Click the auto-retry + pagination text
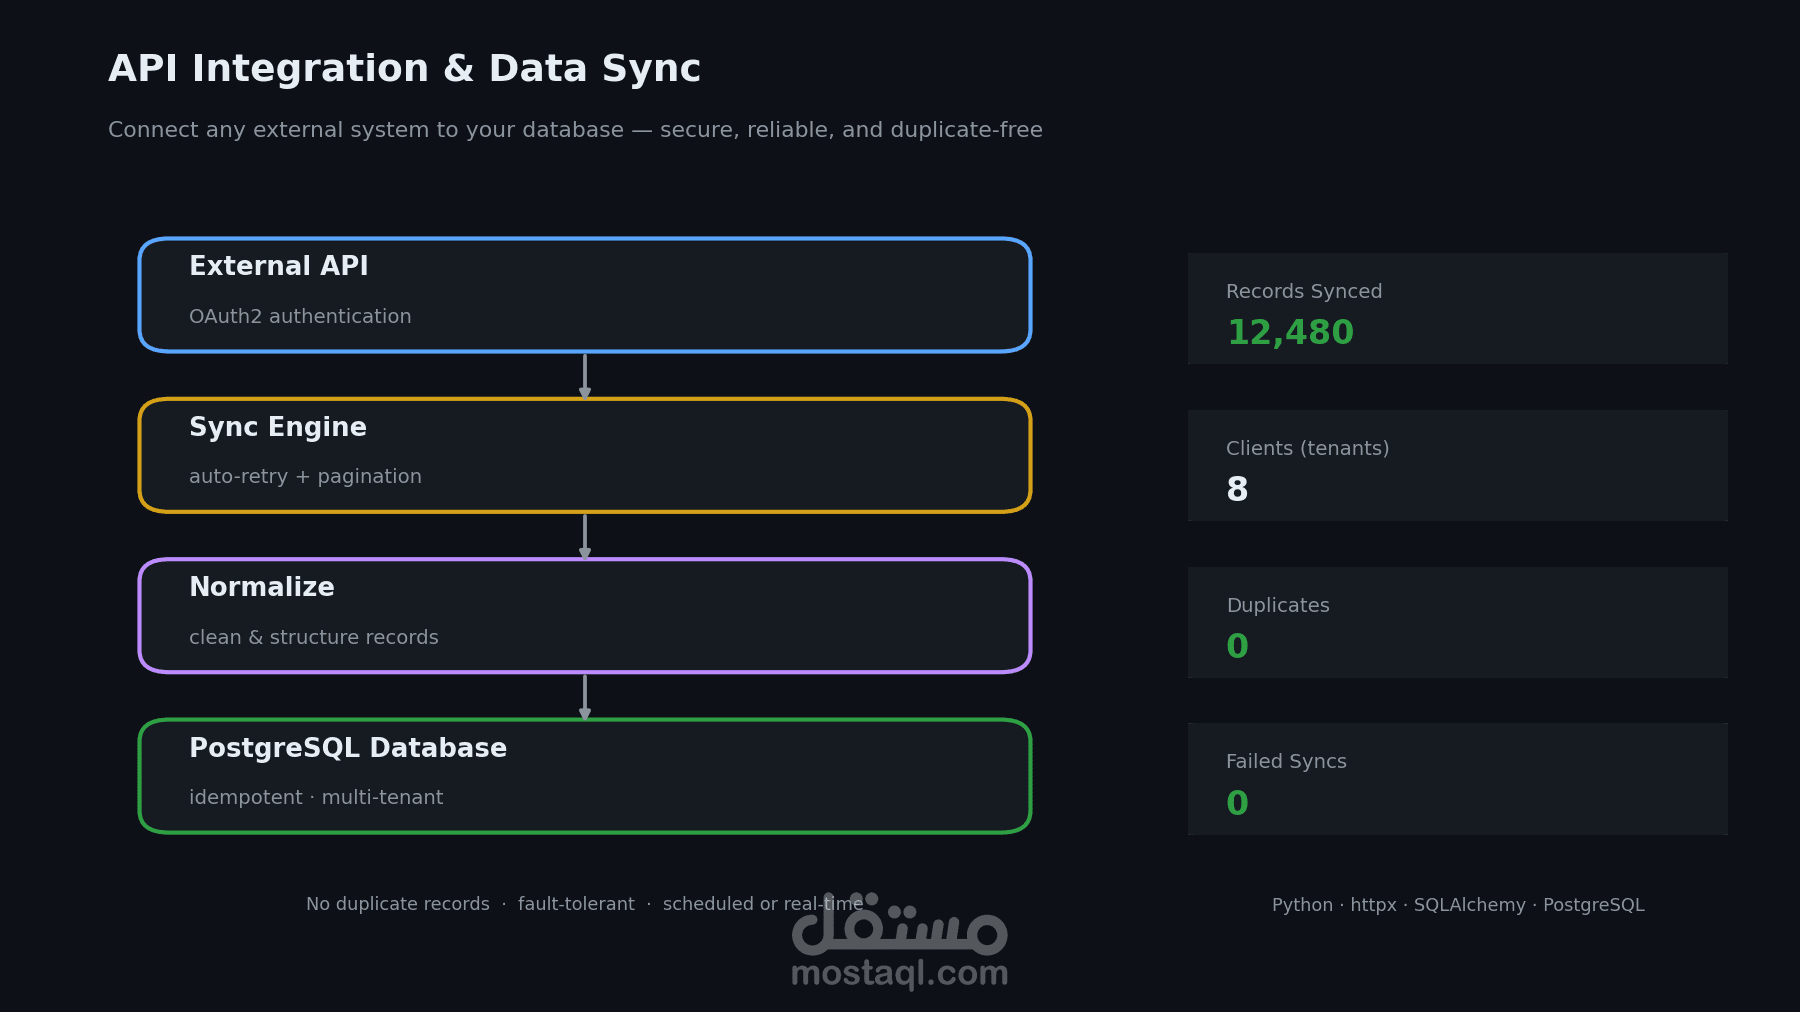 (x=305, y=477)
